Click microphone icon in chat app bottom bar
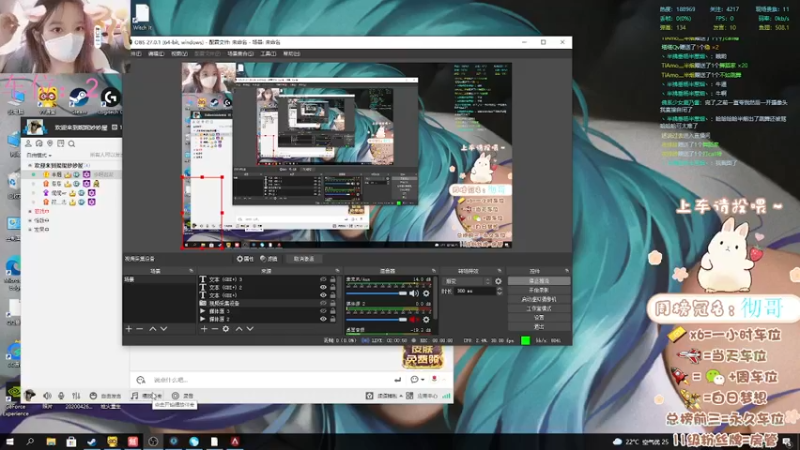This screenshot has height=450, width=800. pyautogui.click(x=61, y=396)
